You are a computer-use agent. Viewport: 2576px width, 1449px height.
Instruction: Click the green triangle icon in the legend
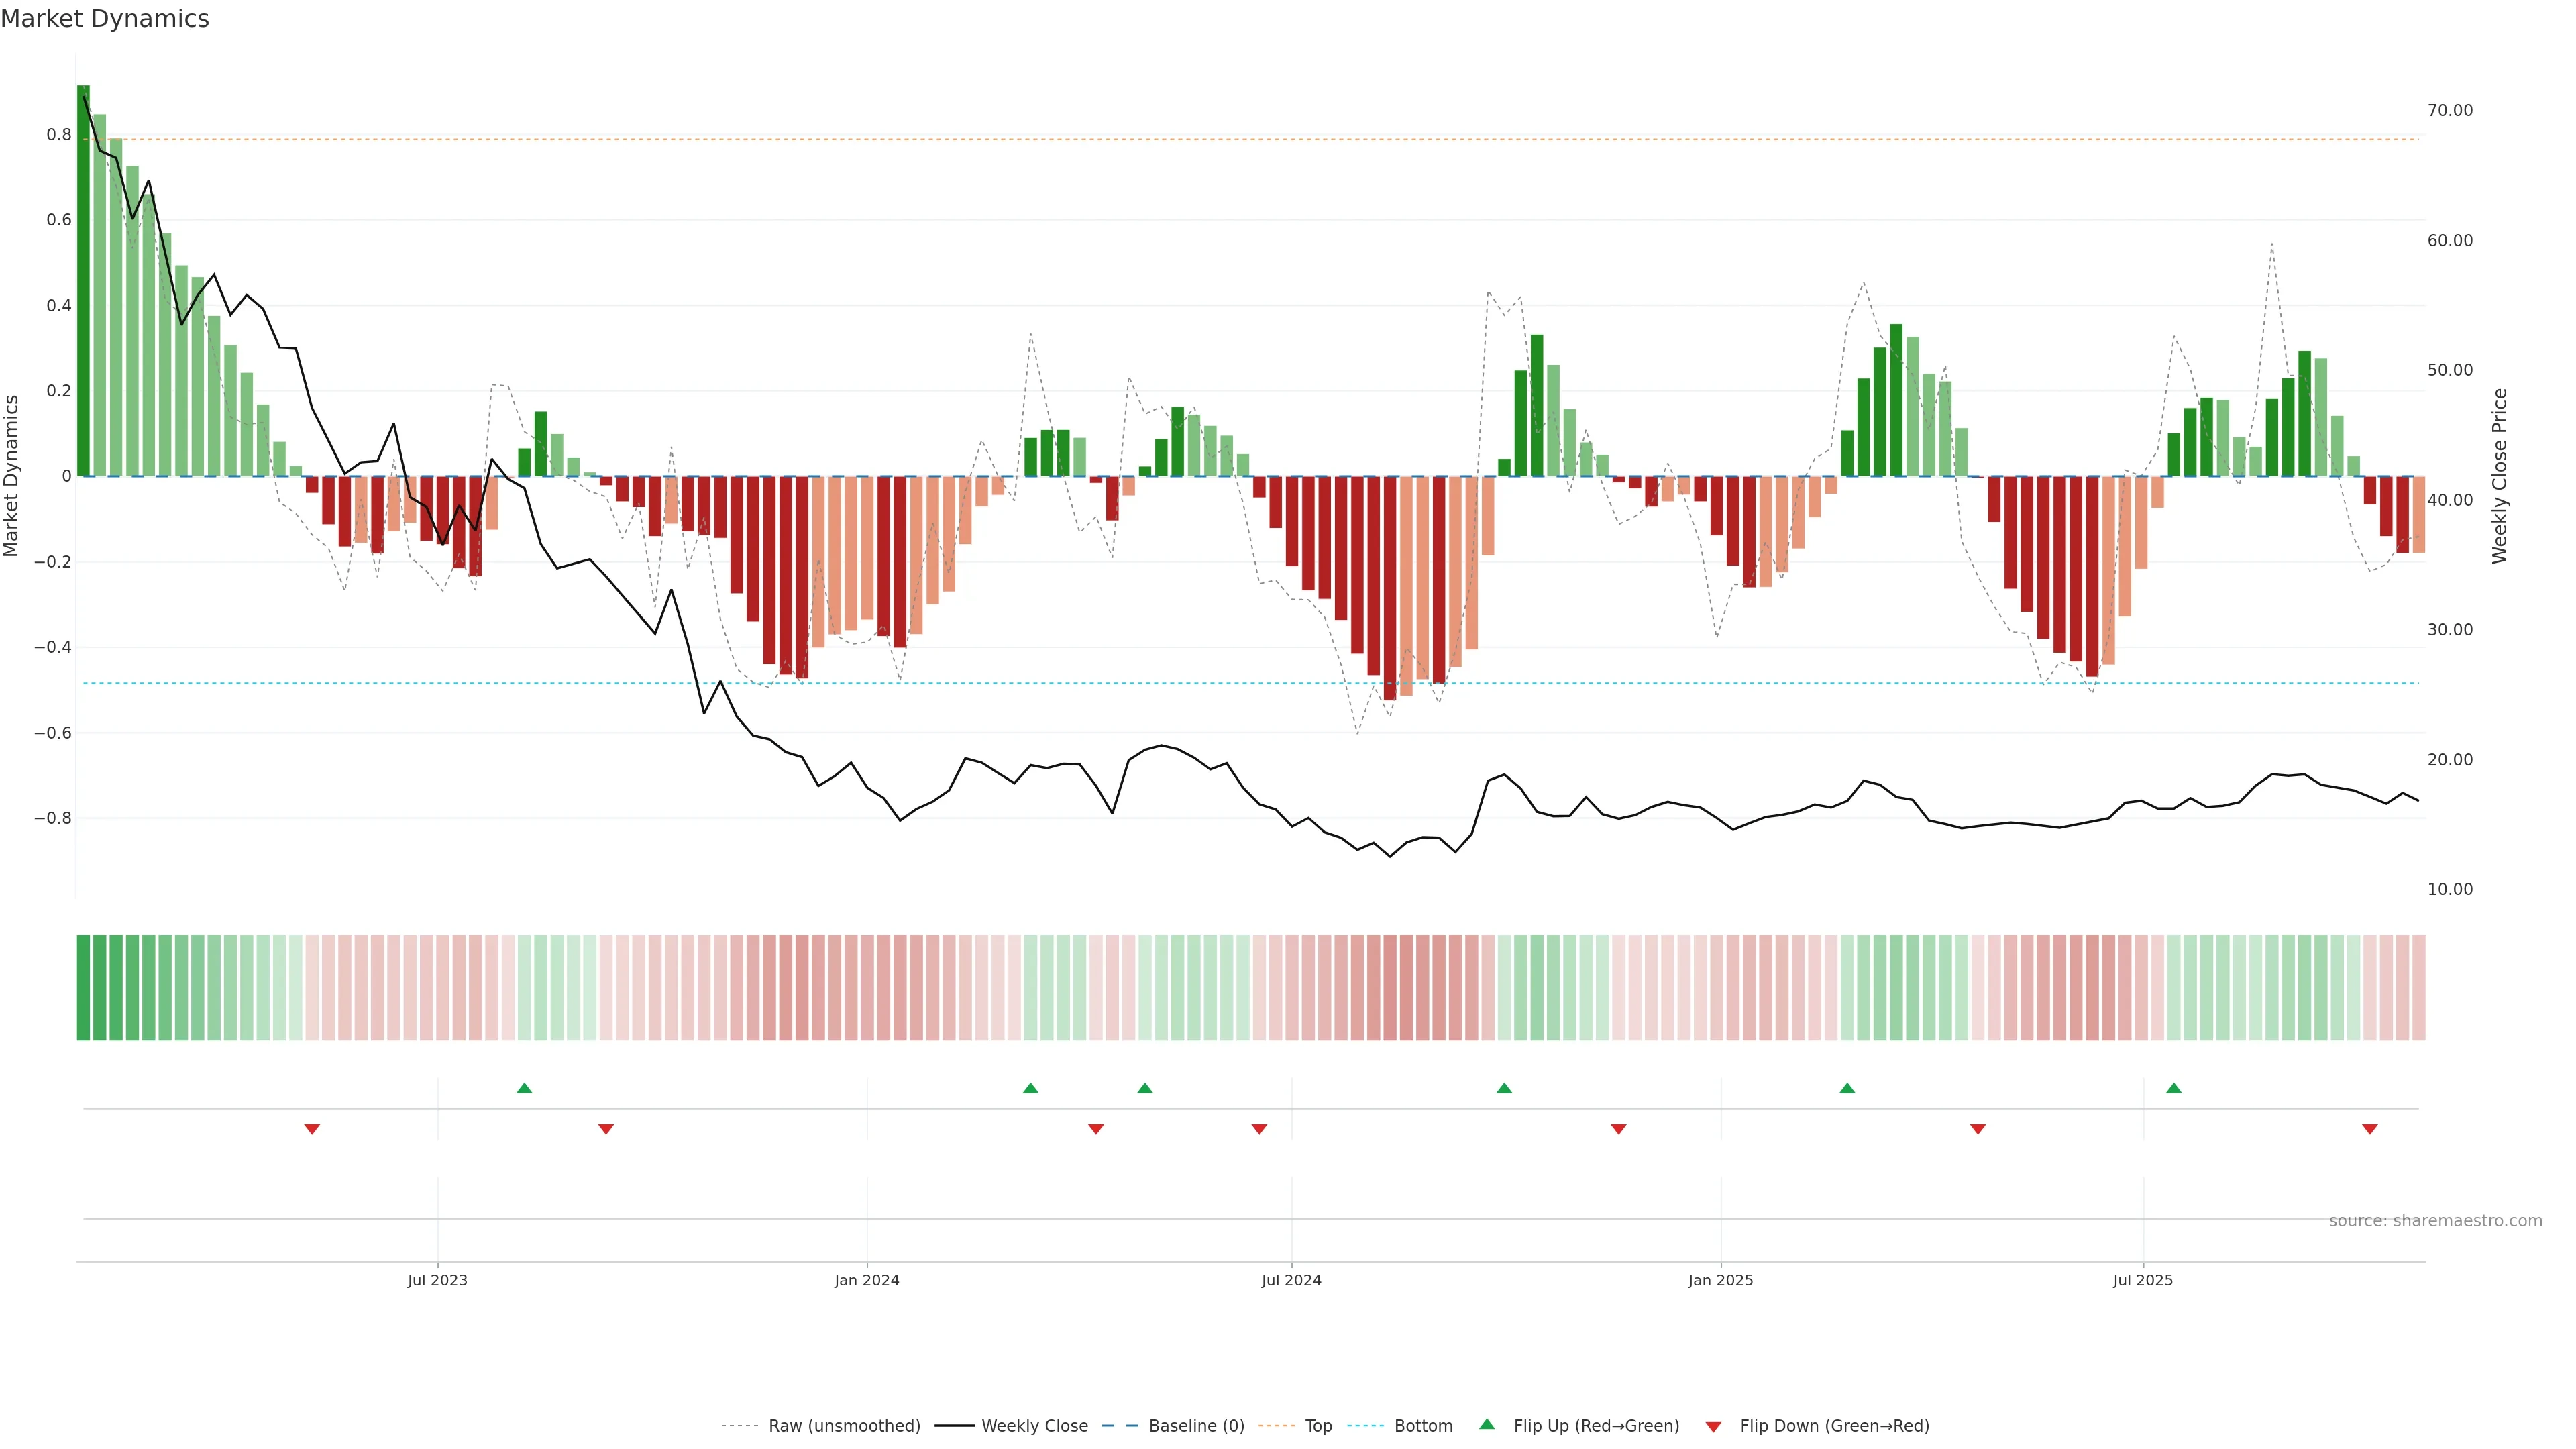pyautogui.click(x=1487, y=1424)
